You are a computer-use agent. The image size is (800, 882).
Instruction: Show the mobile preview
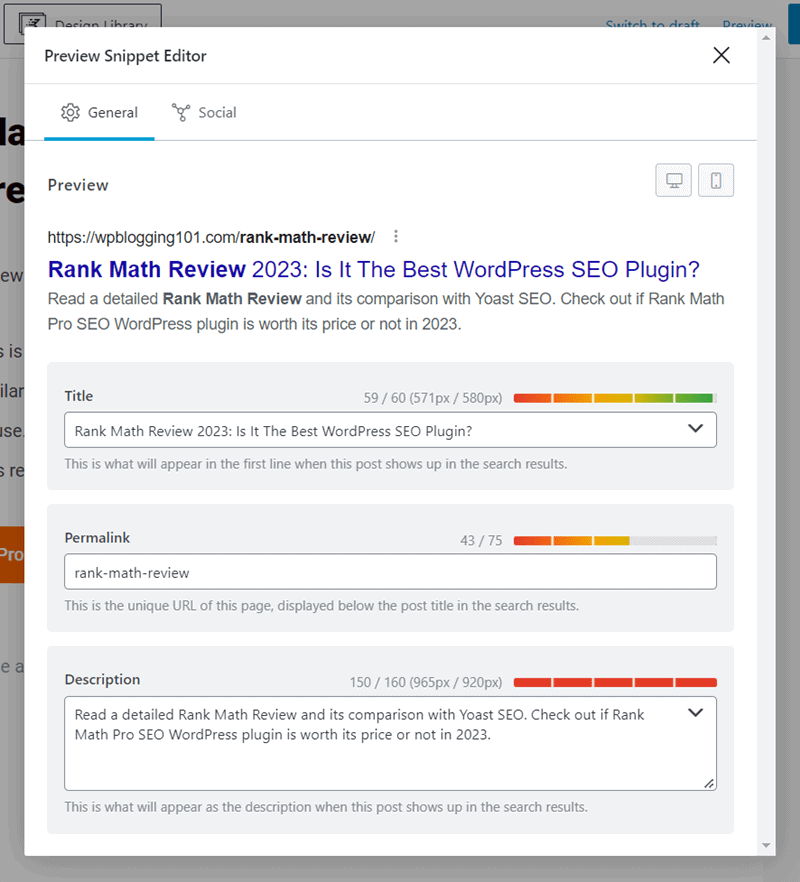pyautogui.click(x=716, y=180)
